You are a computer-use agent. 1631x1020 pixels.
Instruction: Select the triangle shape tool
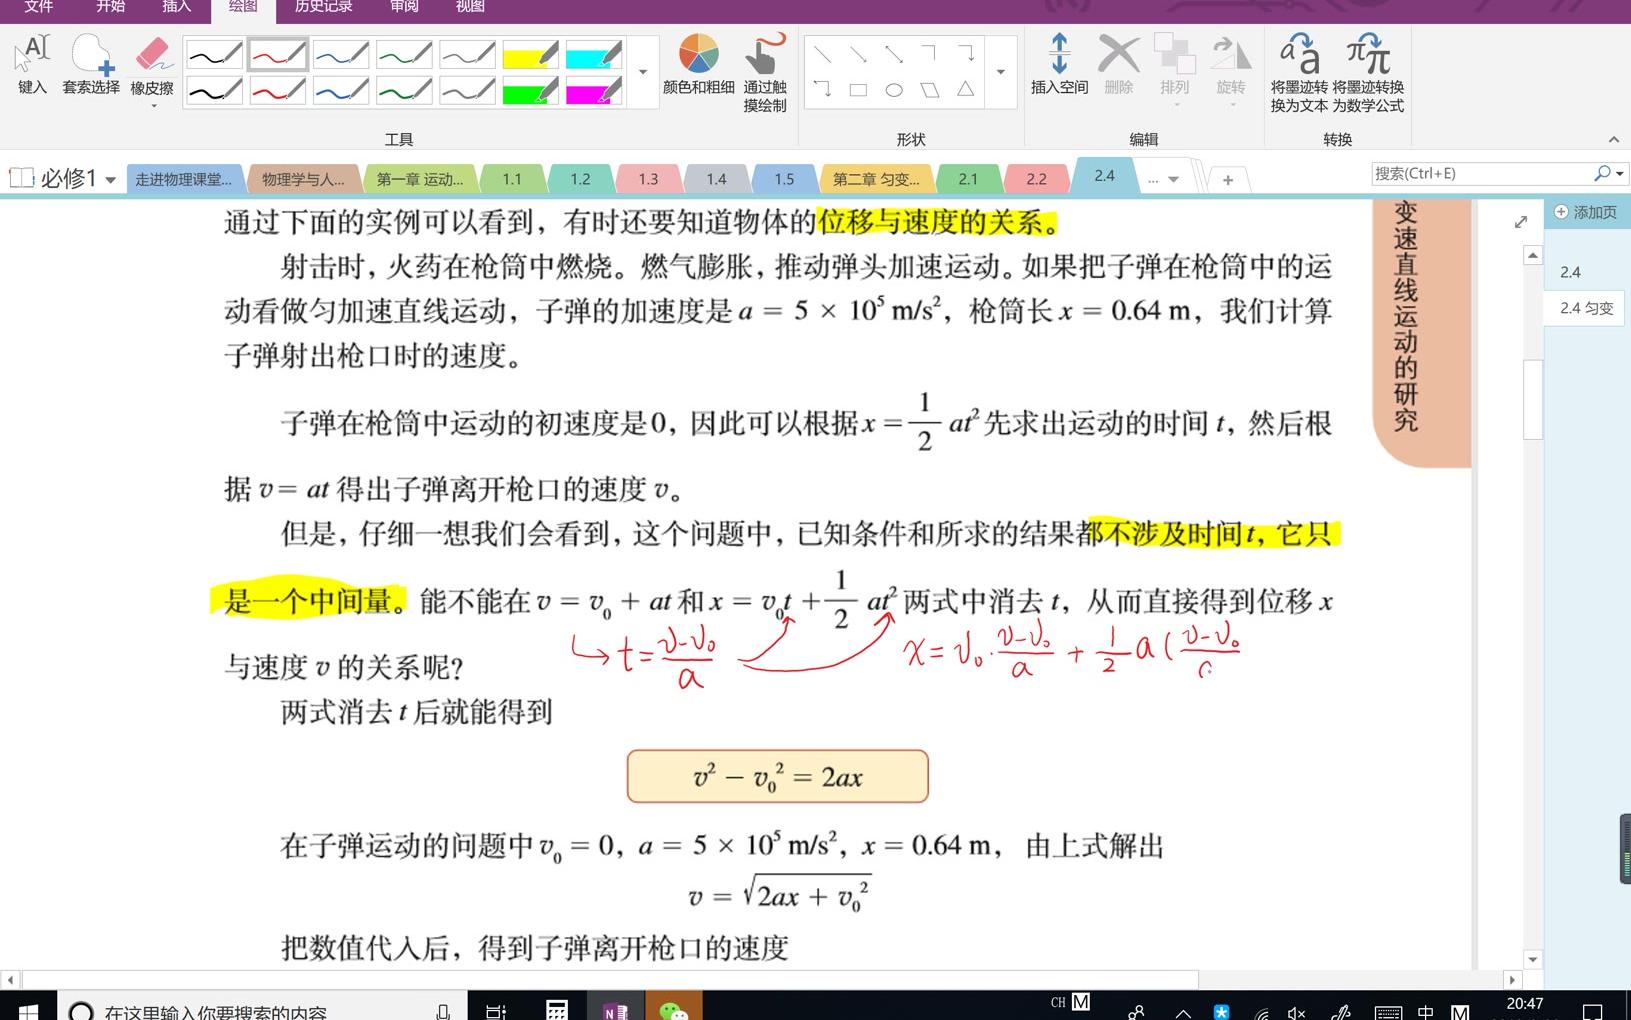pyautogui.click(x=966, y=88)
